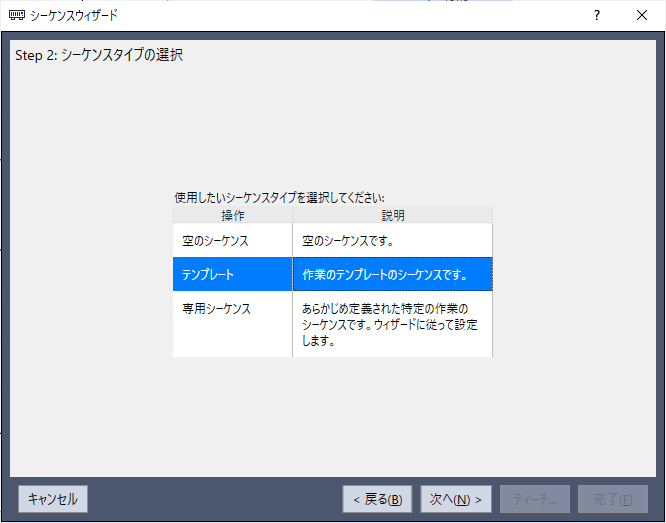Click description 作業のテンプレートのシーケンスです。
Image resolution: width=666 pixels, height=523 pixels.
pos(392,274)
